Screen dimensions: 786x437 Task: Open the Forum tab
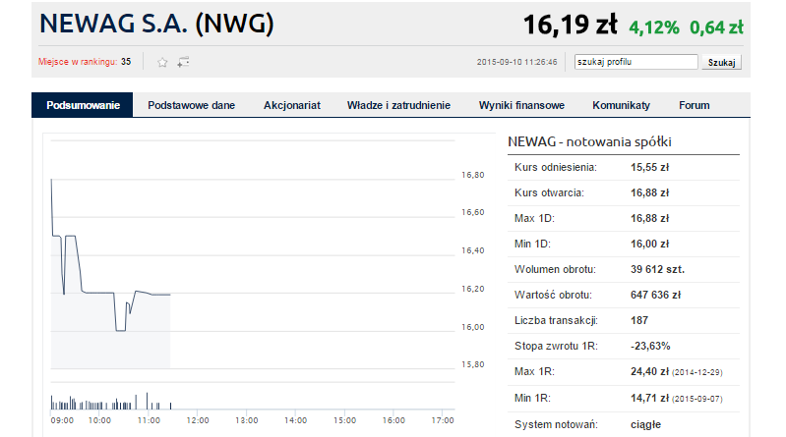tap(694, 105)
